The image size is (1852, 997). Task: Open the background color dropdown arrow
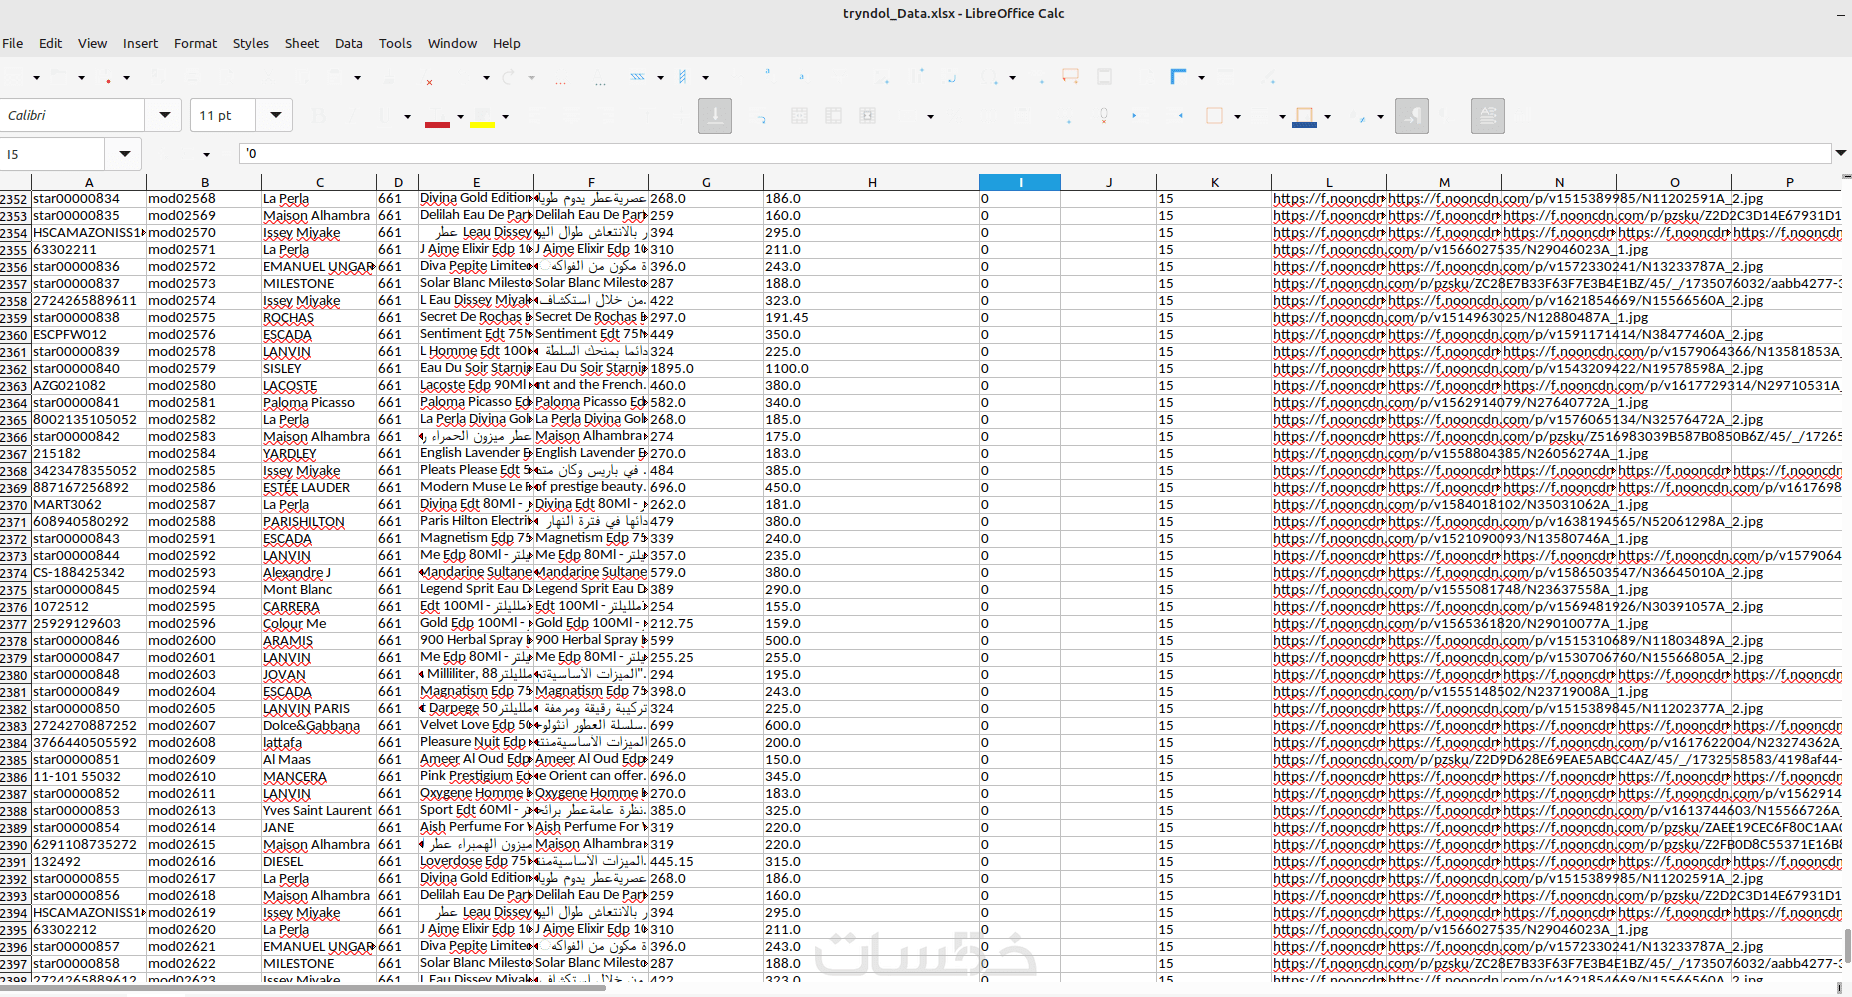pyautogui.click(x=1327, y=116)
